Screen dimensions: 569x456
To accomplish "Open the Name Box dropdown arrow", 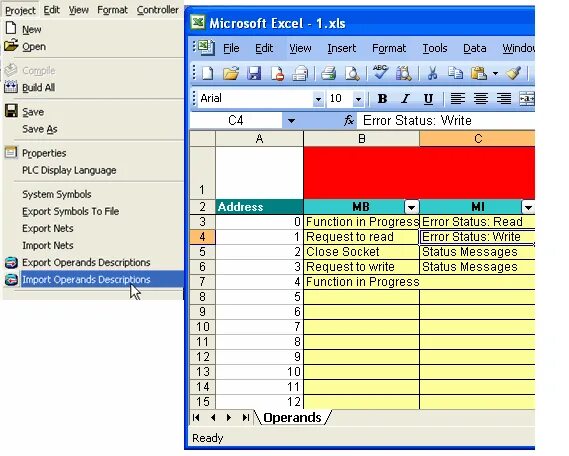I will [291, 121].
